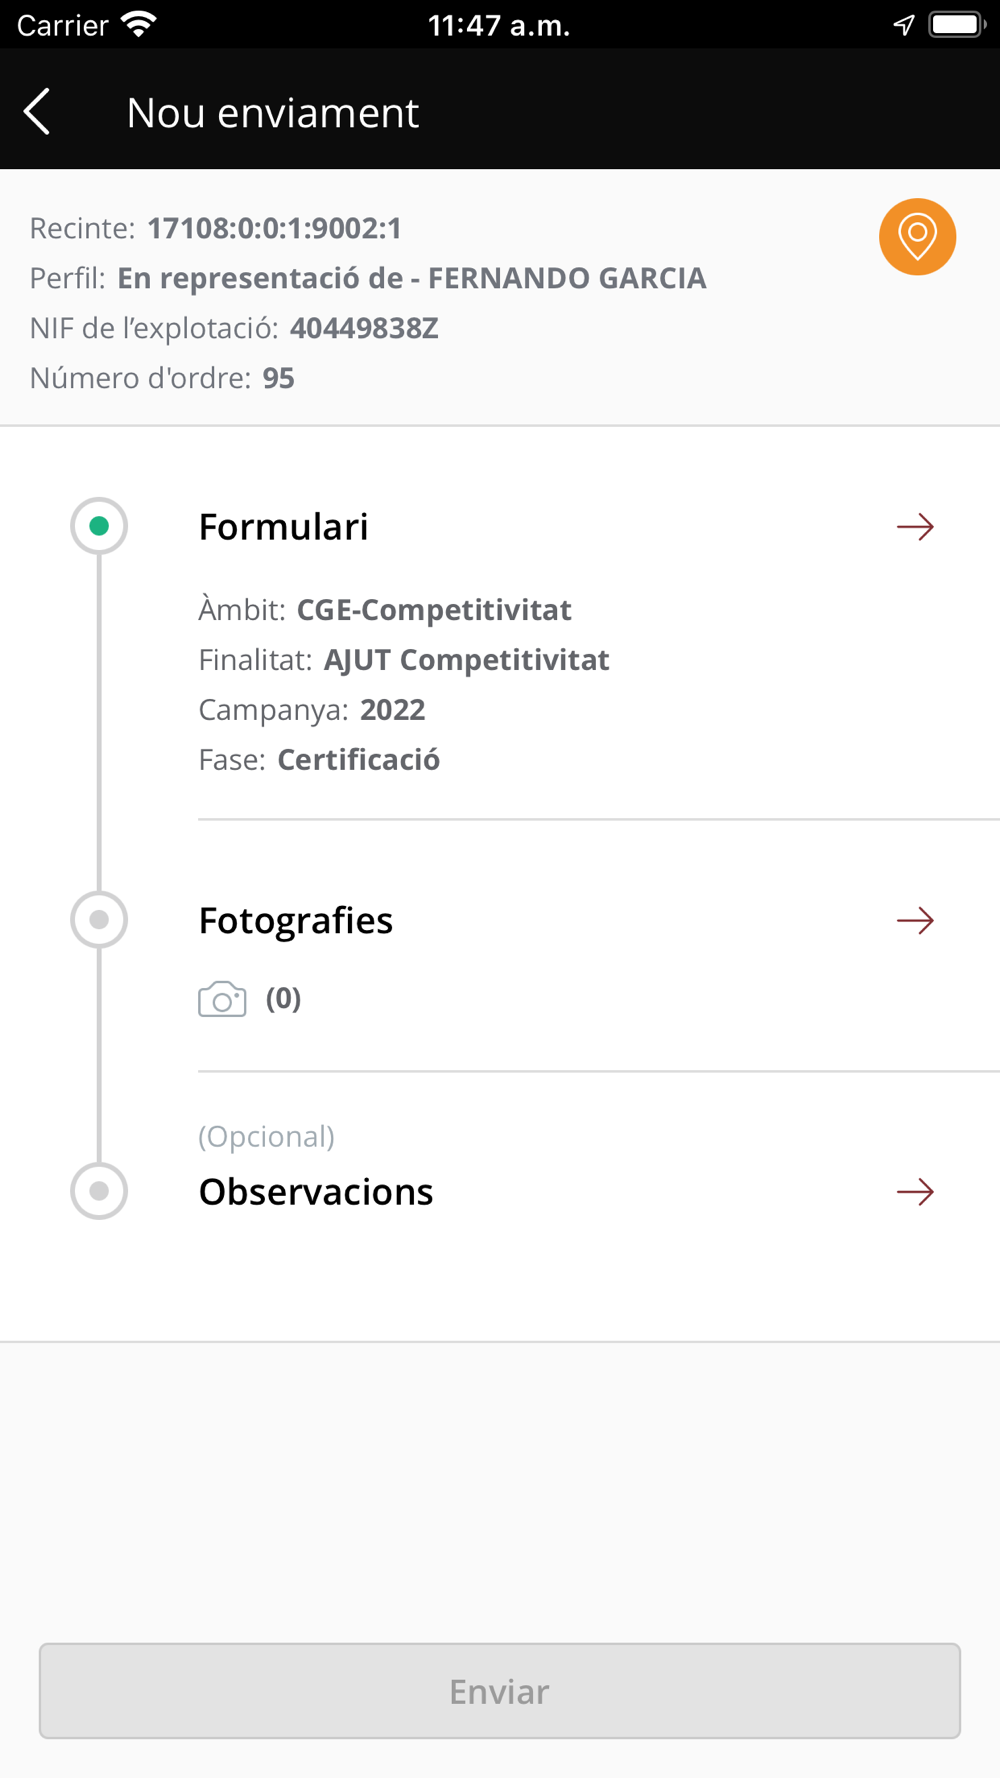The height and width of the screenshot is (1778, 1000).
Task: Click the location services arrow in status bar
Action: coord(904,25)
